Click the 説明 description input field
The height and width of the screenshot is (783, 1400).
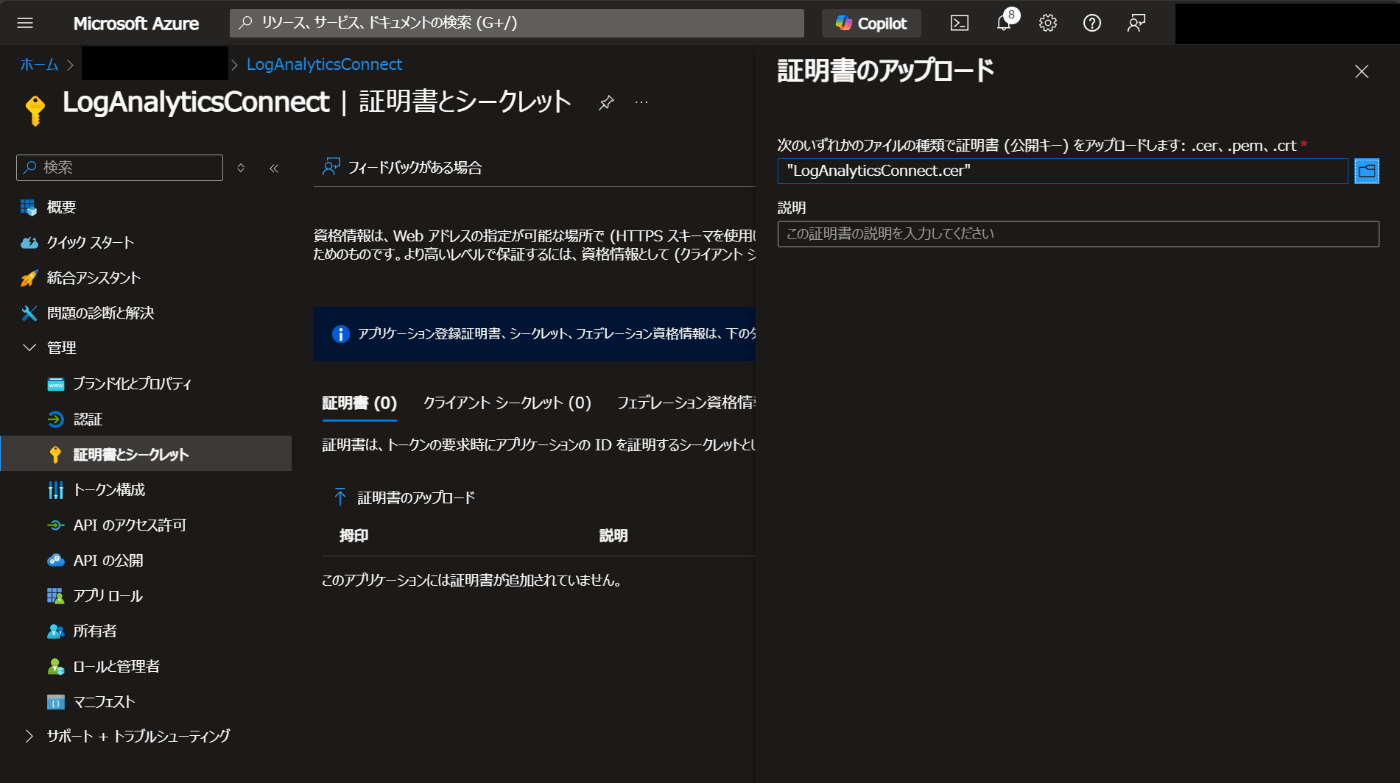pos(1078,234)
